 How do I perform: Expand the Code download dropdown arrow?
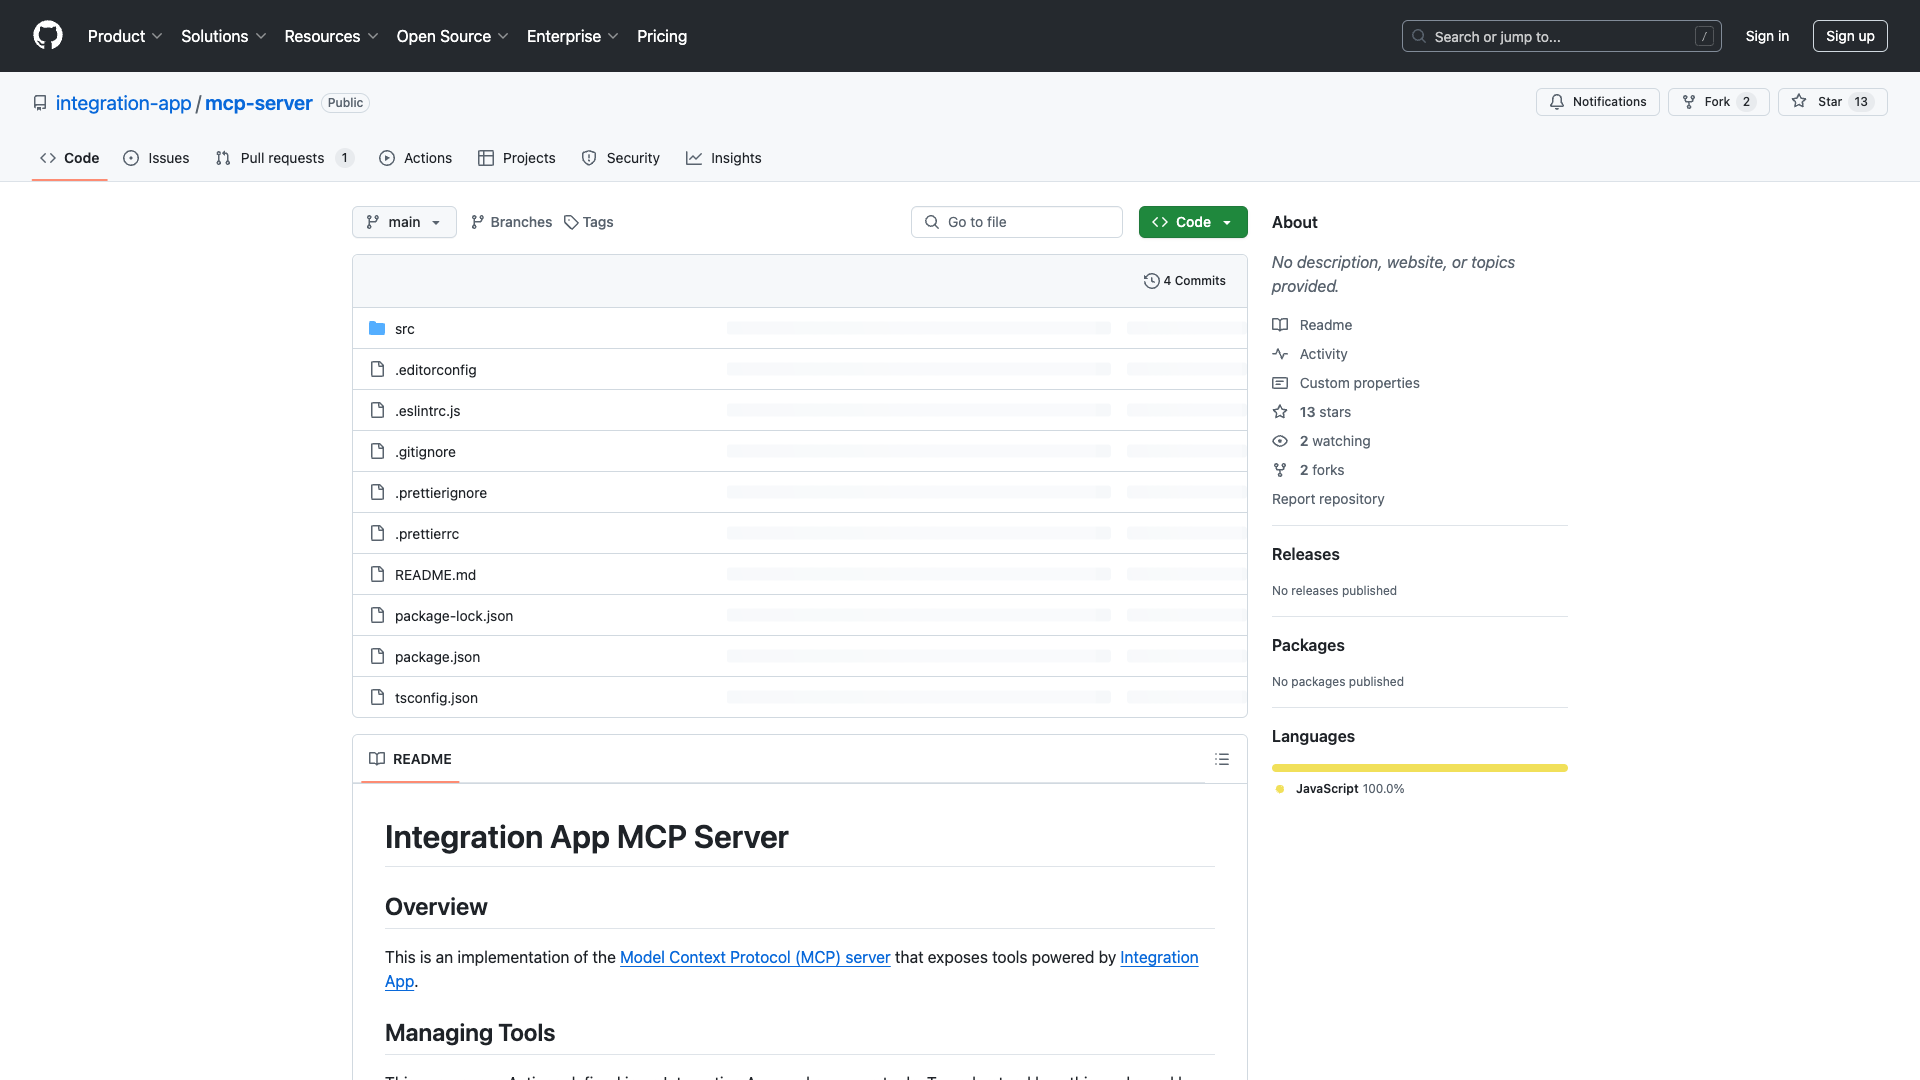(x=1228, y=222)
